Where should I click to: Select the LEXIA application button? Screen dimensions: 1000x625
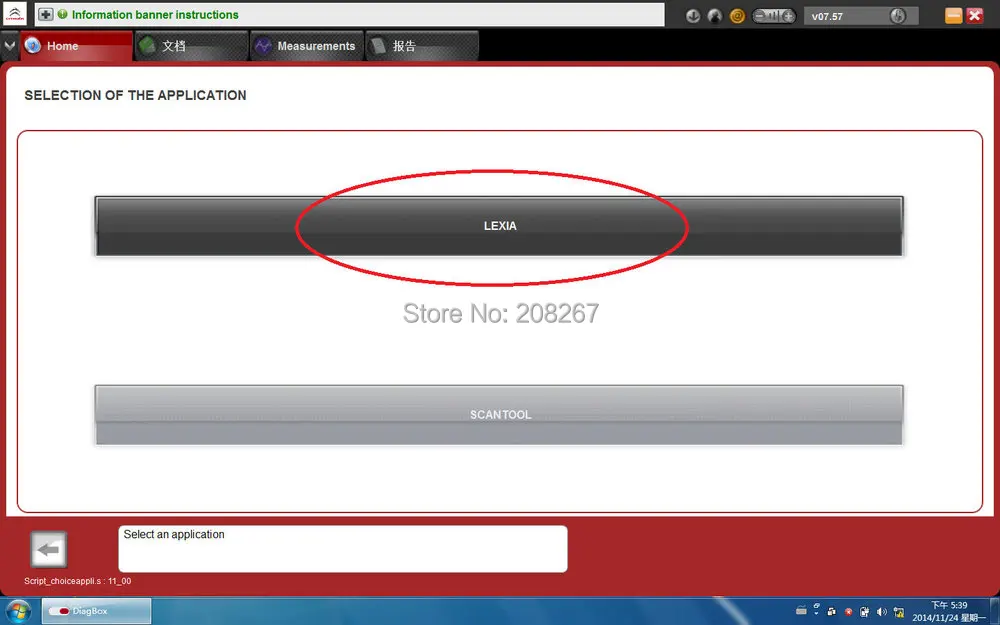pos(499,226)
